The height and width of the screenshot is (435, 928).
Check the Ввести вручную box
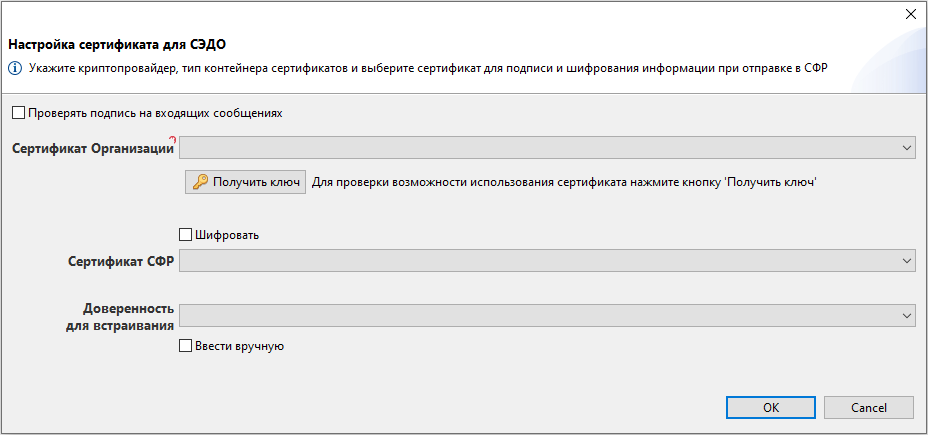click(185, 346)
